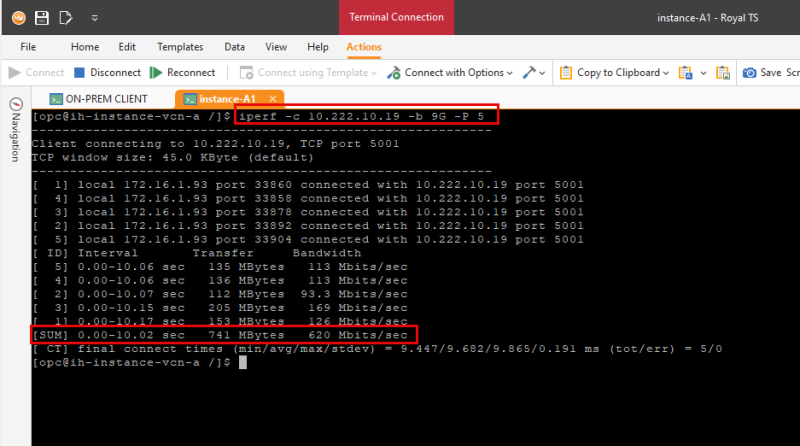
Task: Click the Reconnect button
Action: tap(183, 73)
